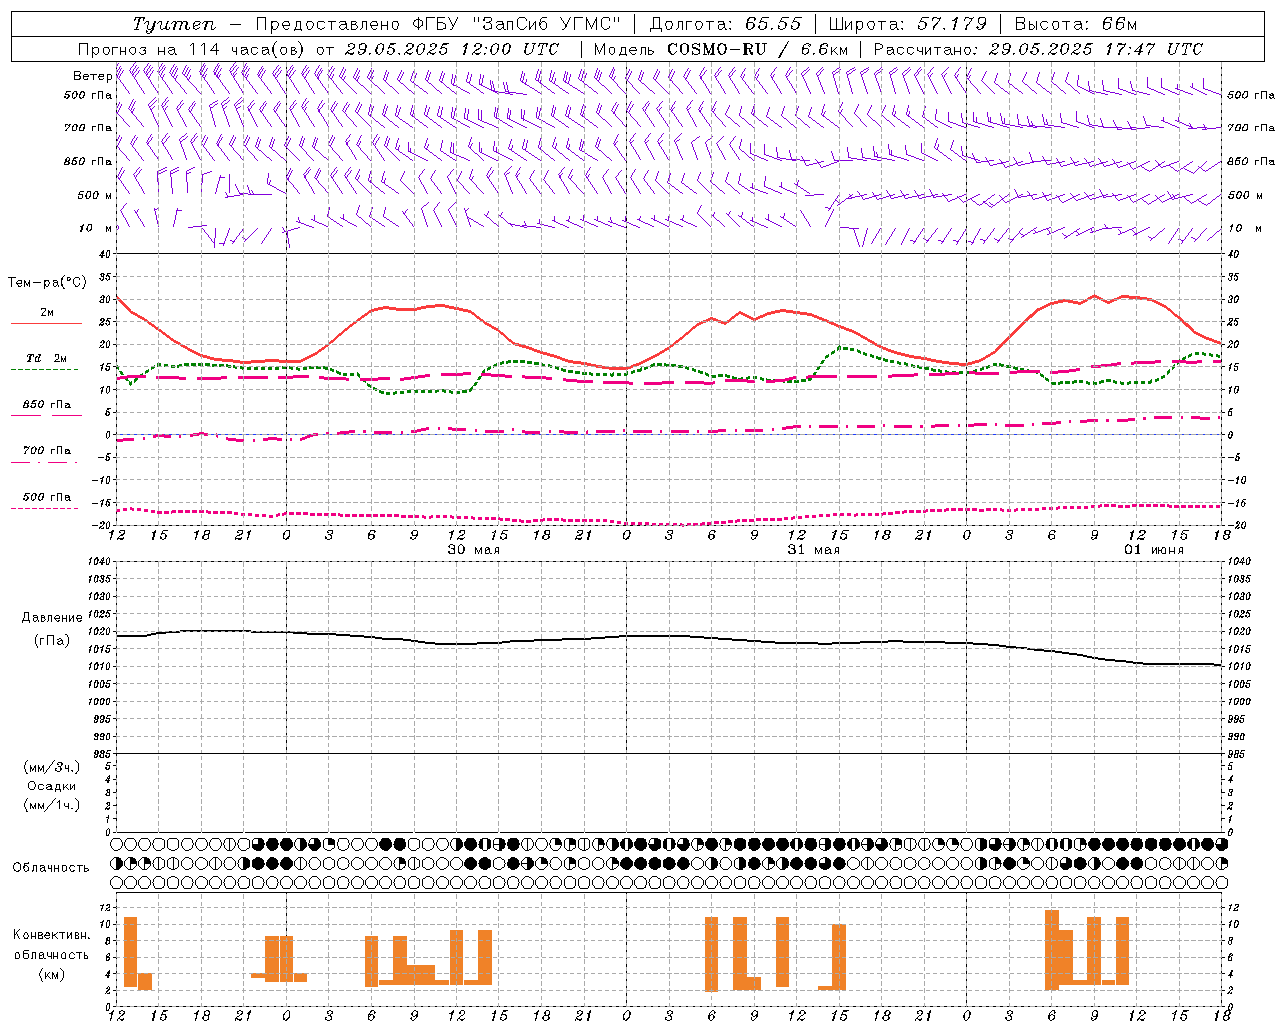Click the 500 м wind level label on left

click(x=95, y=195)
